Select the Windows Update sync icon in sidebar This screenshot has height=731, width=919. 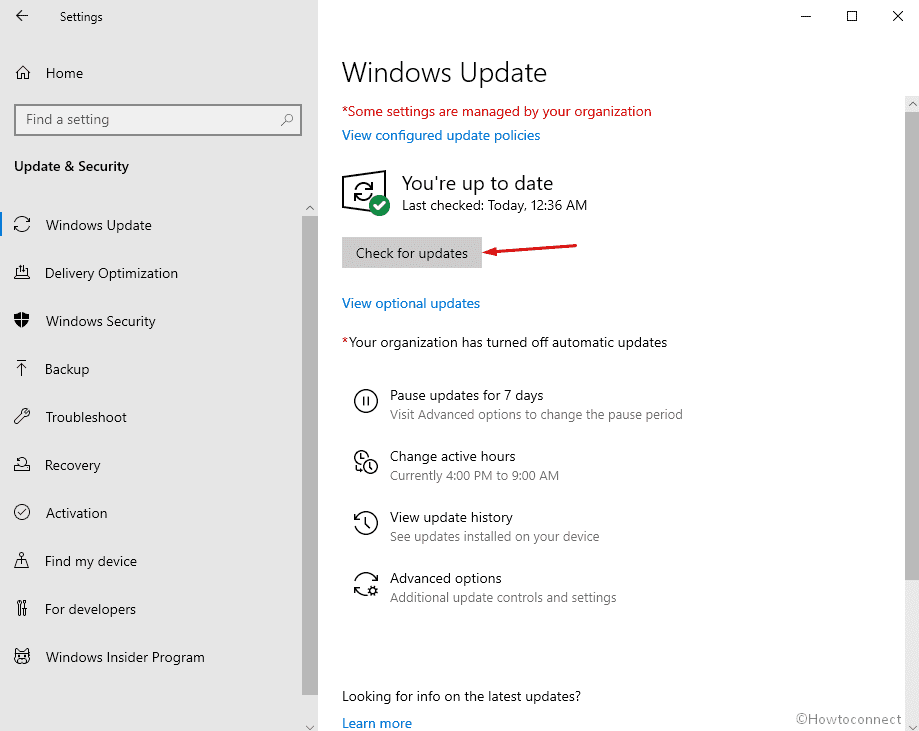[x=22, y=225]
